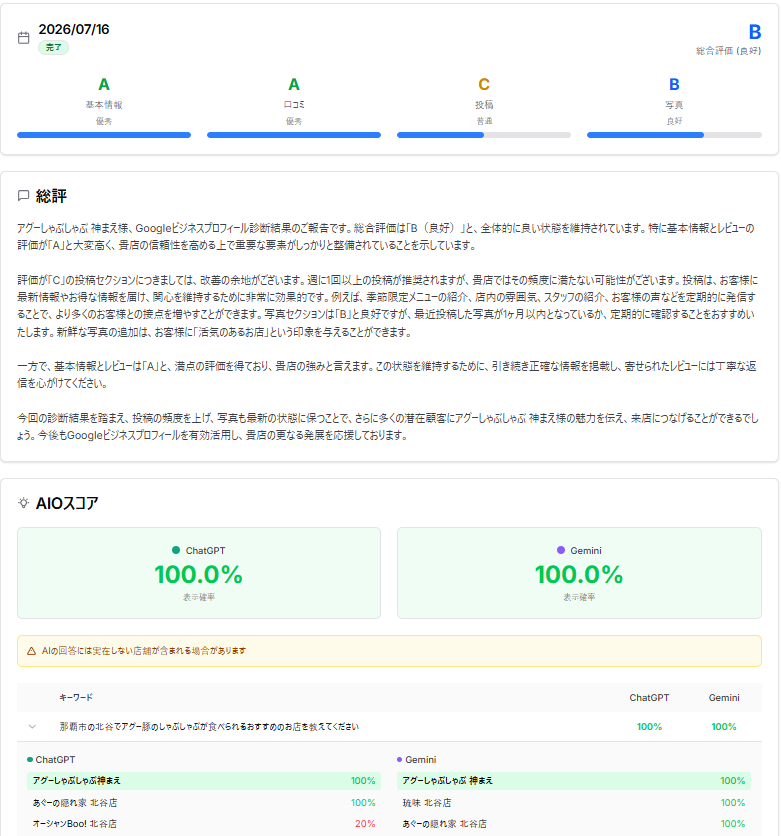The height and width of the screenshot is (836, 781).
Task: Select the overall grade B at top right
Action: [754, 32]
